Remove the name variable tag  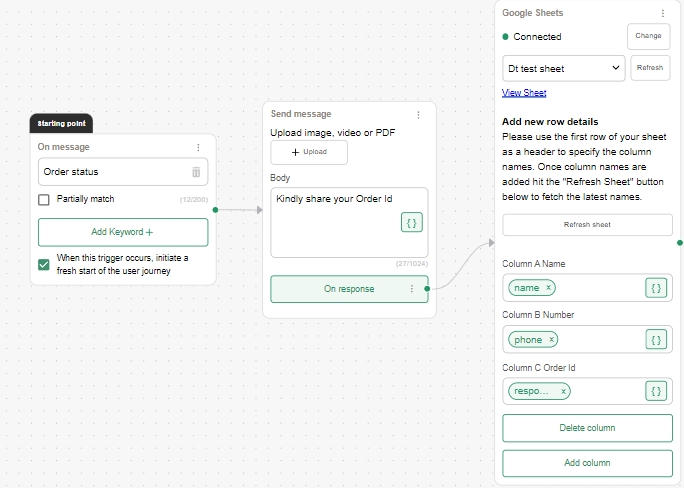548,288
